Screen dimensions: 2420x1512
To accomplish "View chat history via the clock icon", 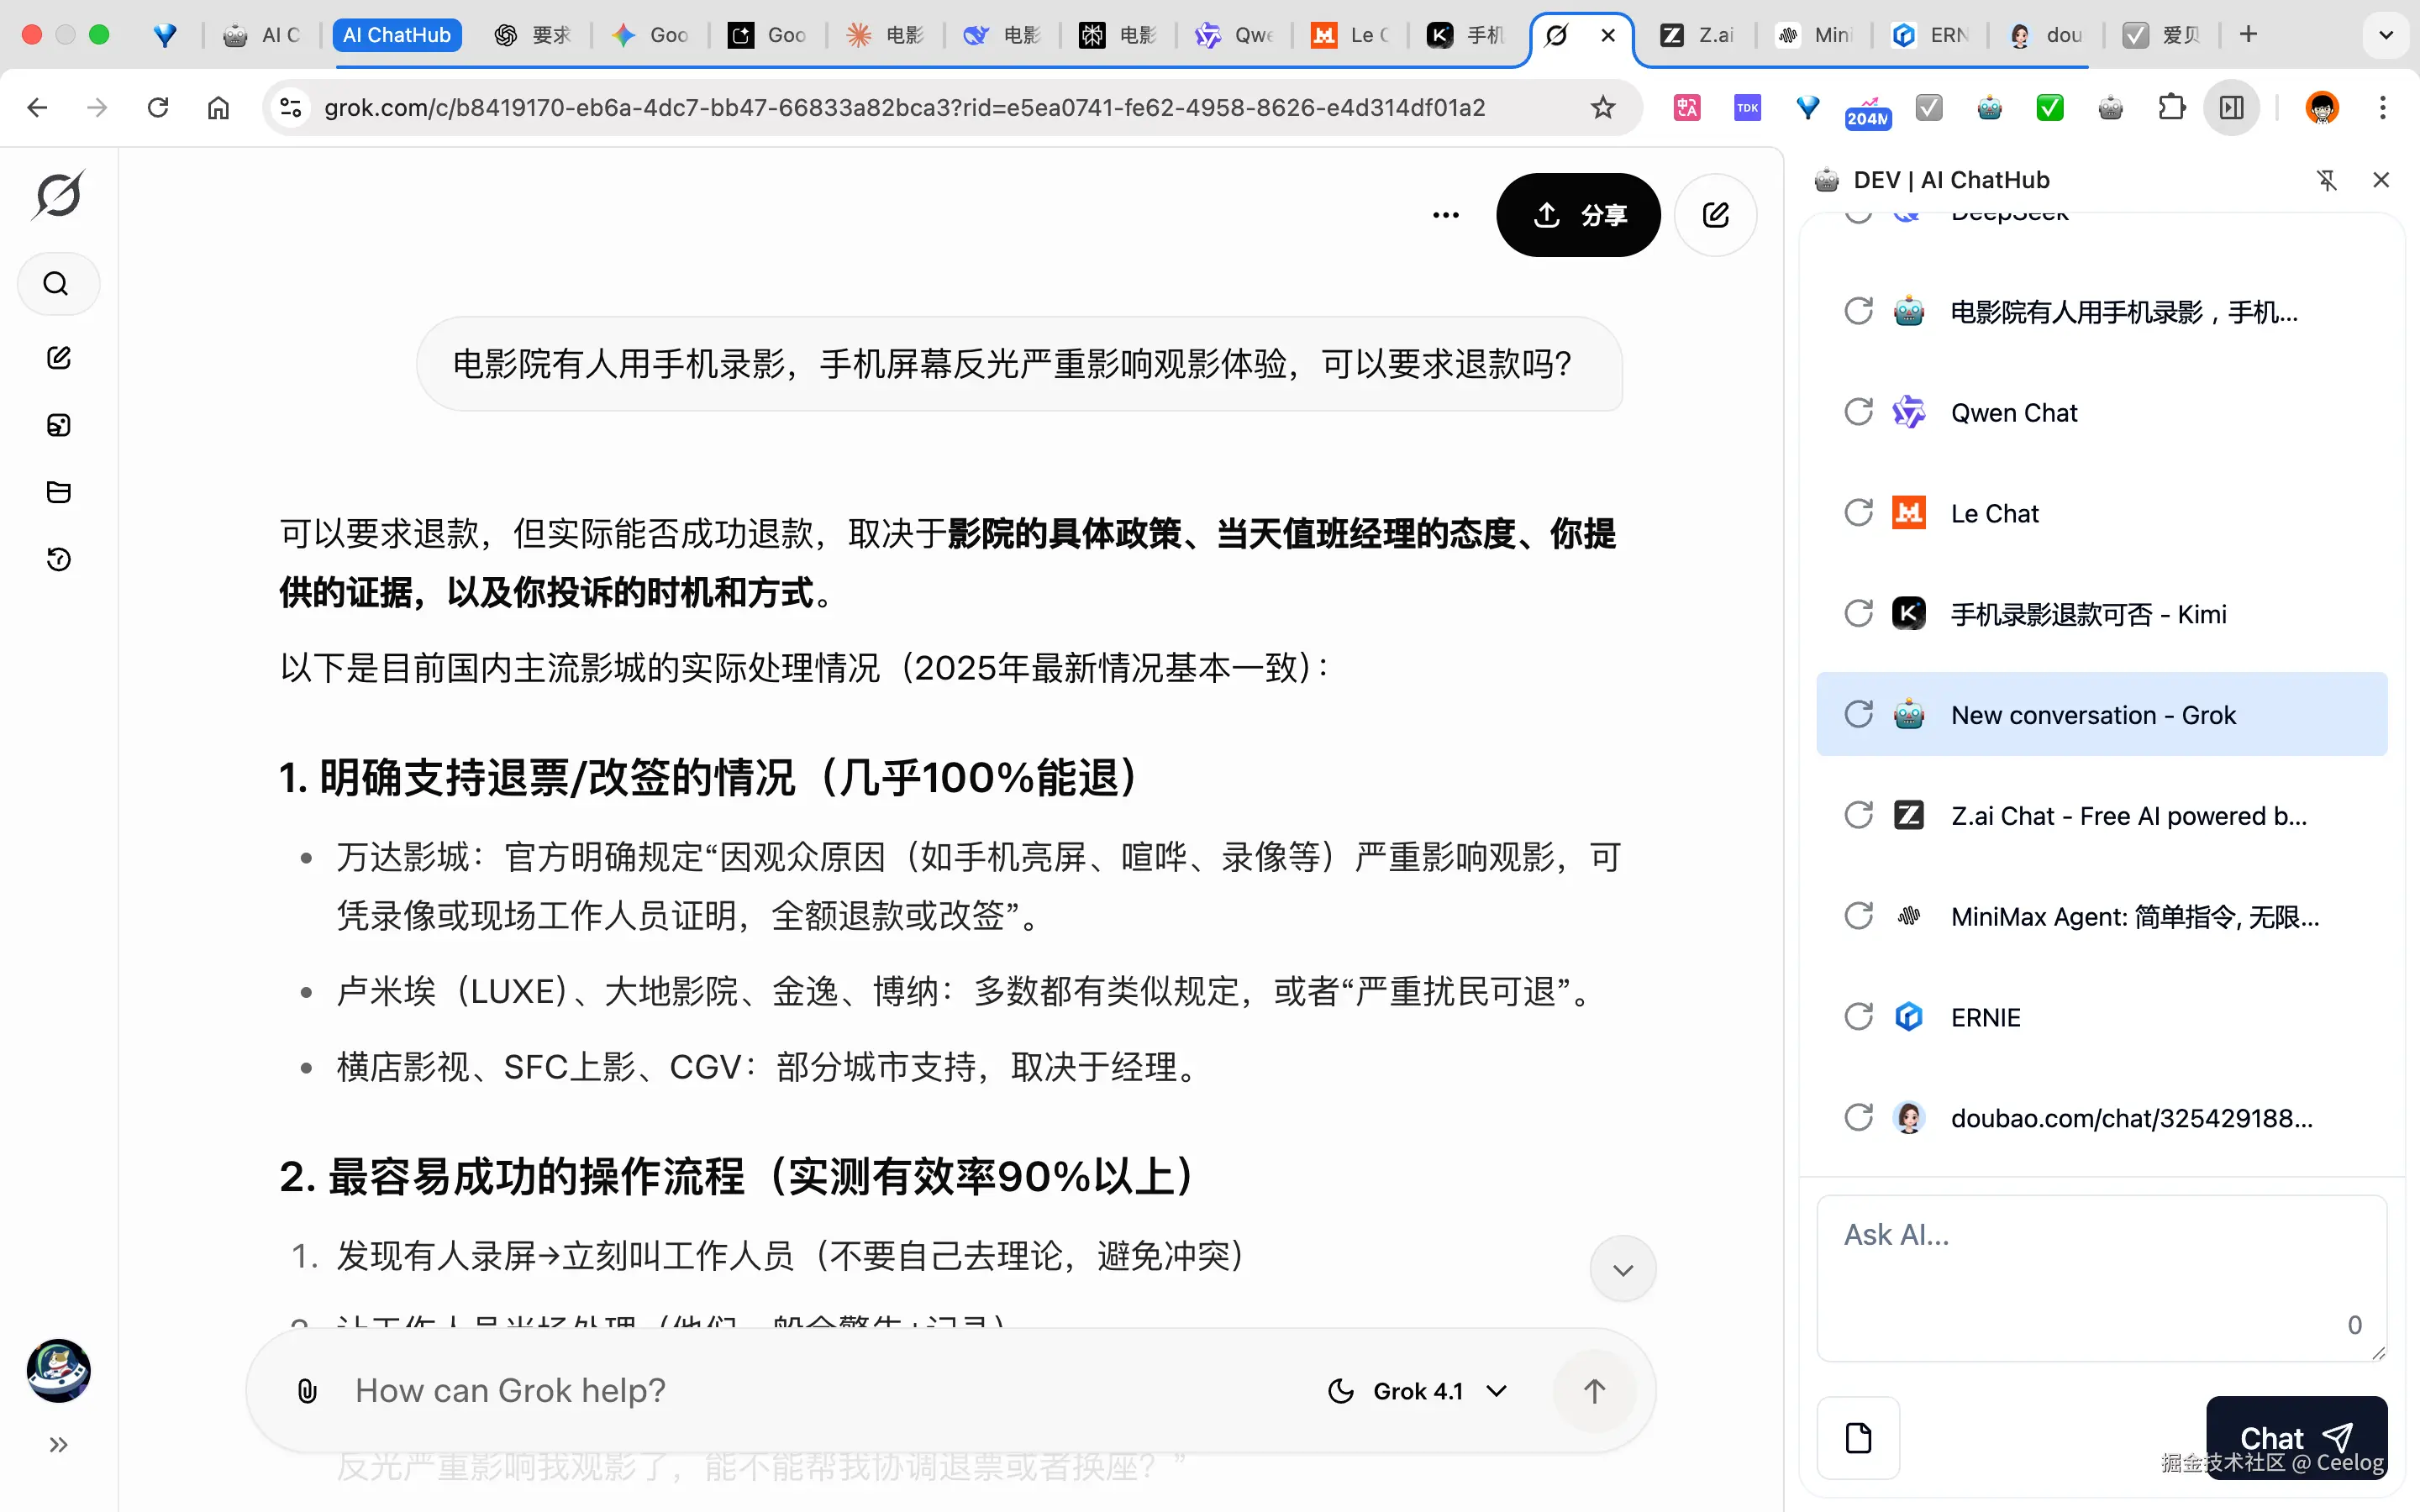I will point(58,559).
